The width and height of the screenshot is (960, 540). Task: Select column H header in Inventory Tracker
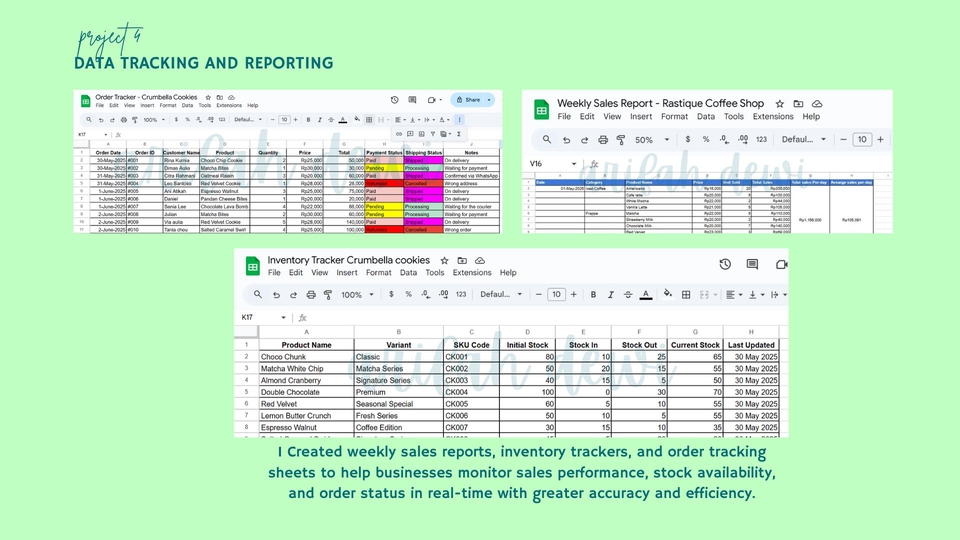751,332
